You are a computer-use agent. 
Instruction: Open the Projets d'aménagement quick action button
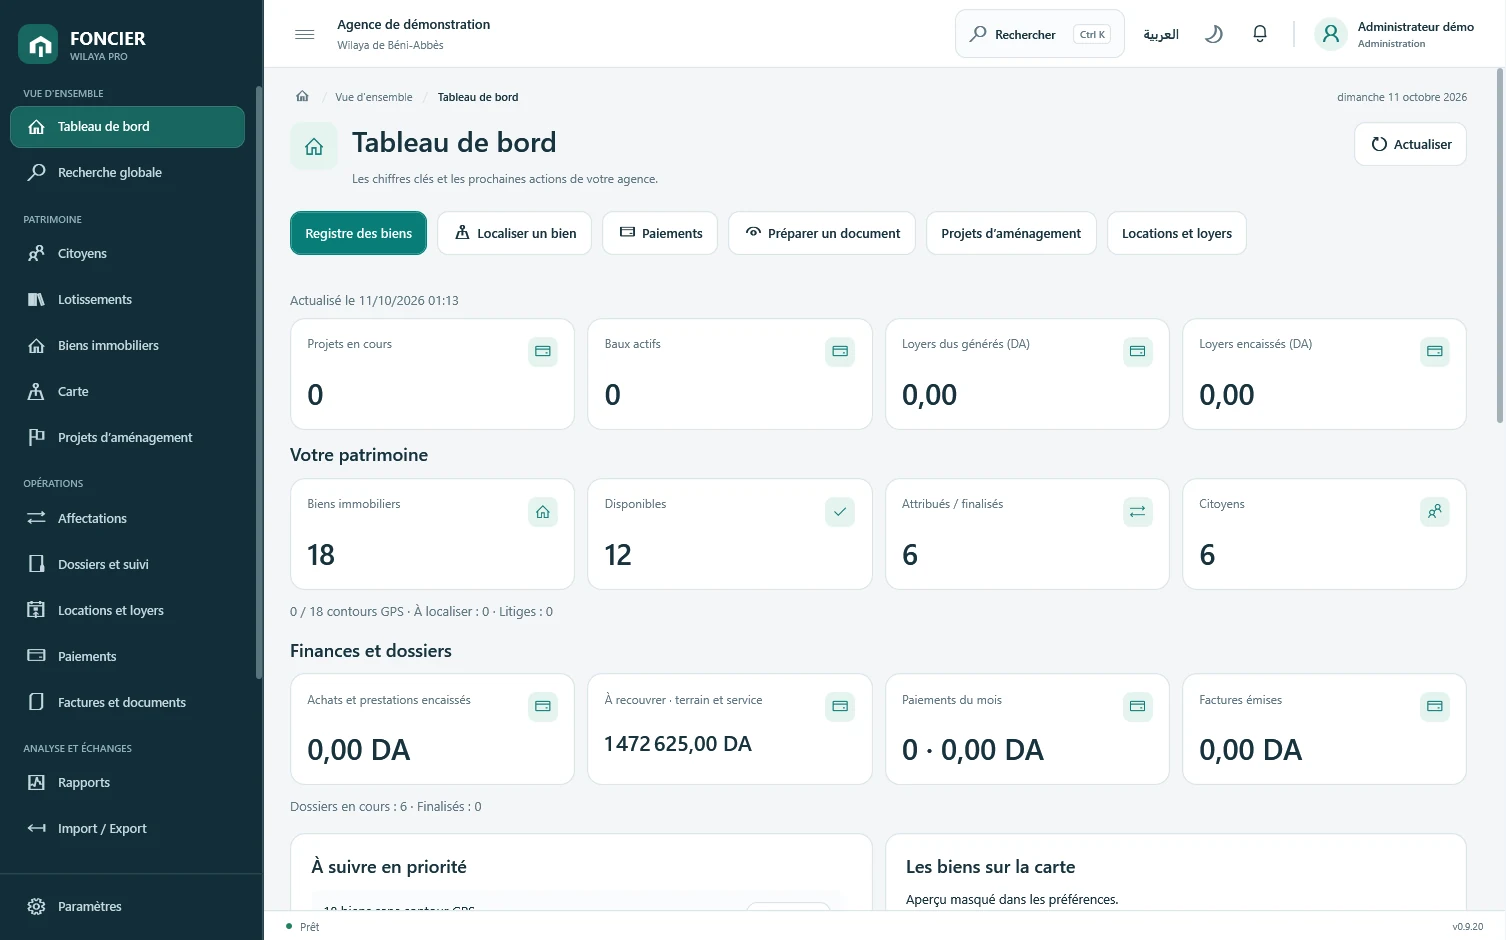1011,233
